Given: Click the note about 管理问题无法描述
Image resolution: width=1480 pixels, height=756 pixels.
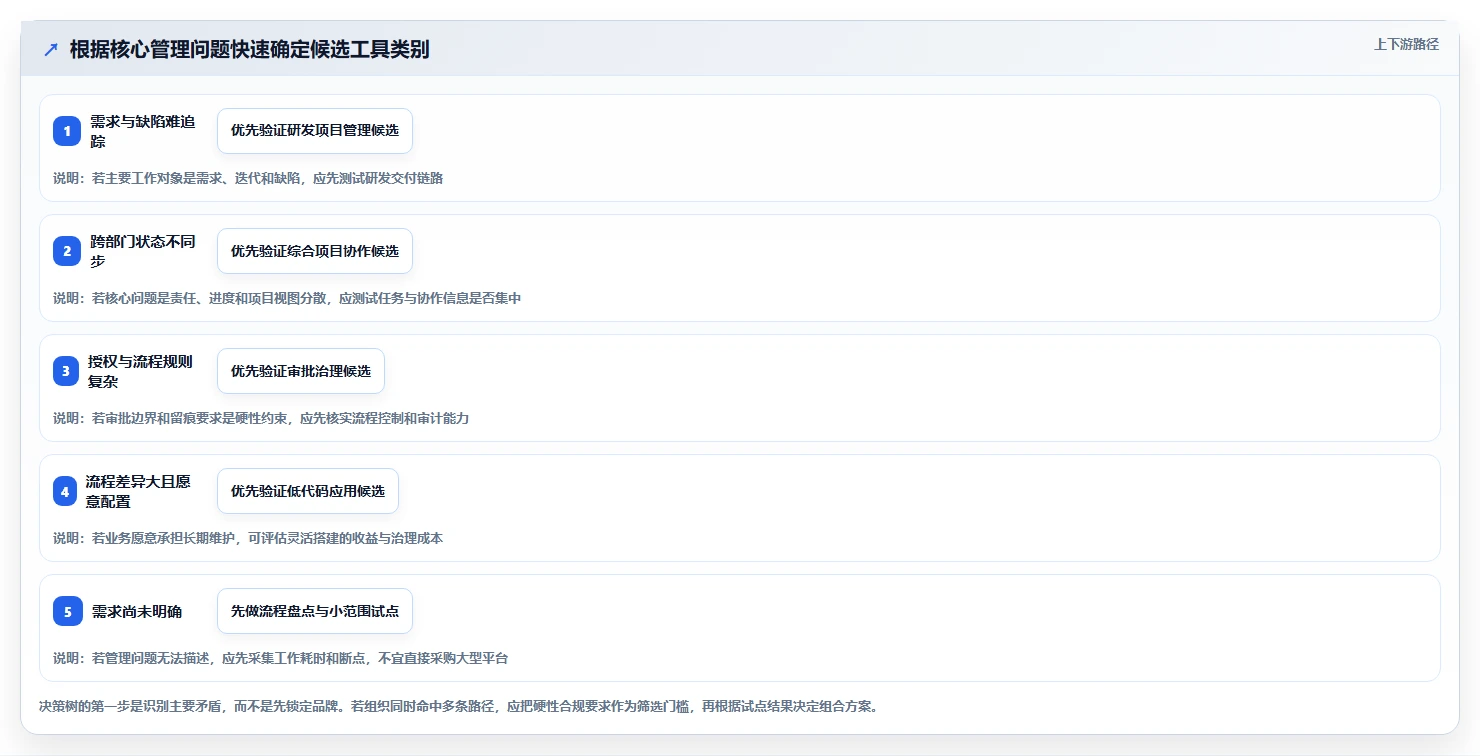Looking at the screenshot, I should [x=281, y=658].
